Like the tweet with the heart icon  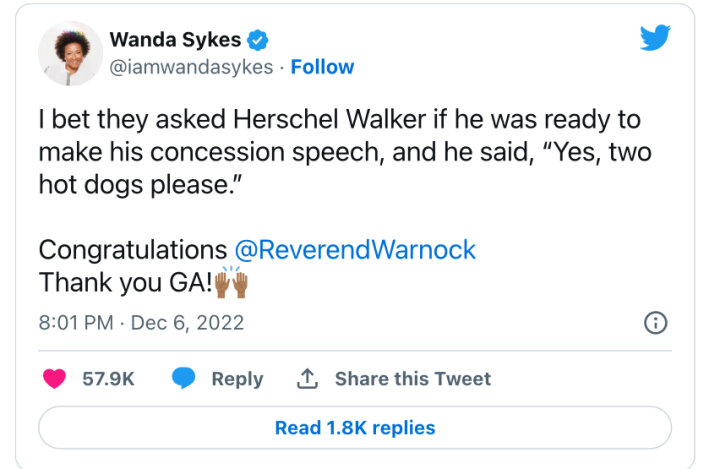point(55,379)
